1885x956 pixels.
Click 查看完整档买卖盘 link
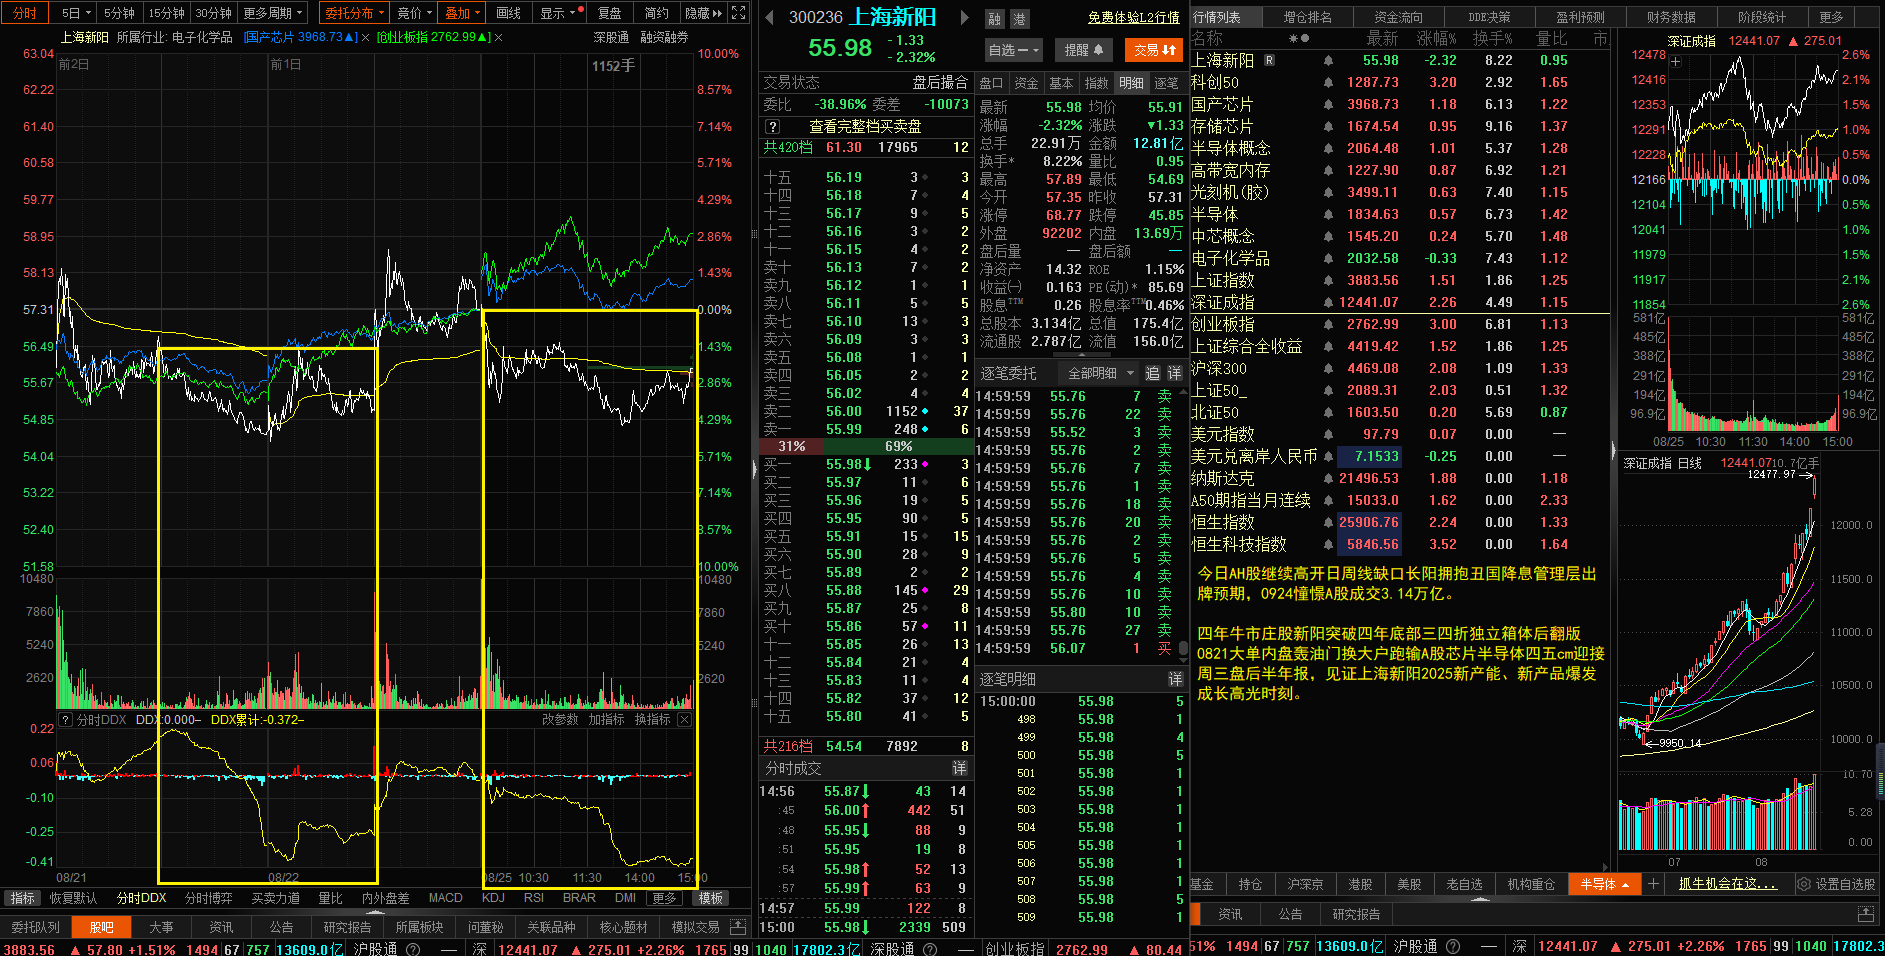click(865, 127)
